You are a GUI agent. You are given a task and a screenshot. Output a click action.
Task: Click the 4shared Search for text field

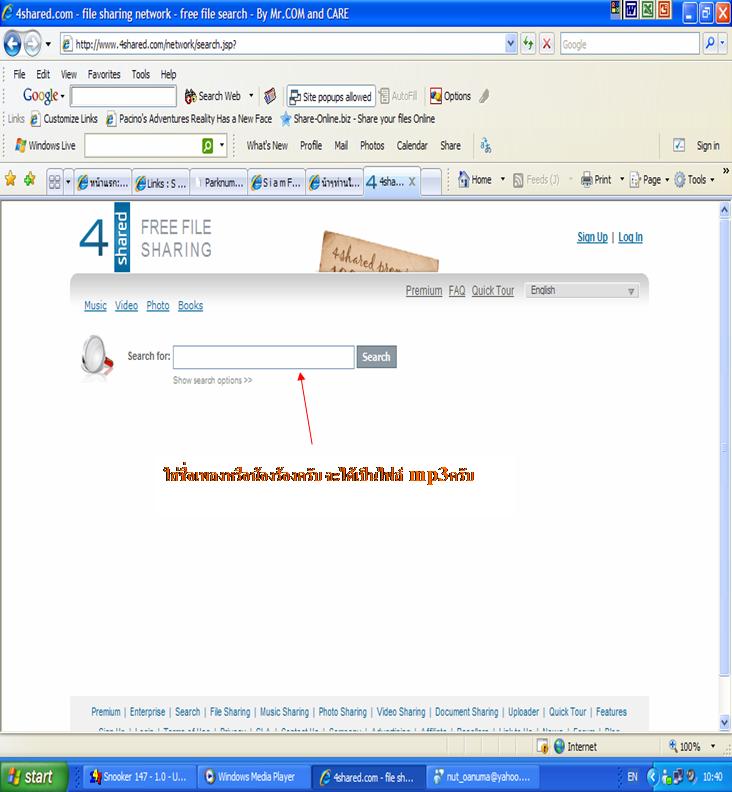(264, 357)
